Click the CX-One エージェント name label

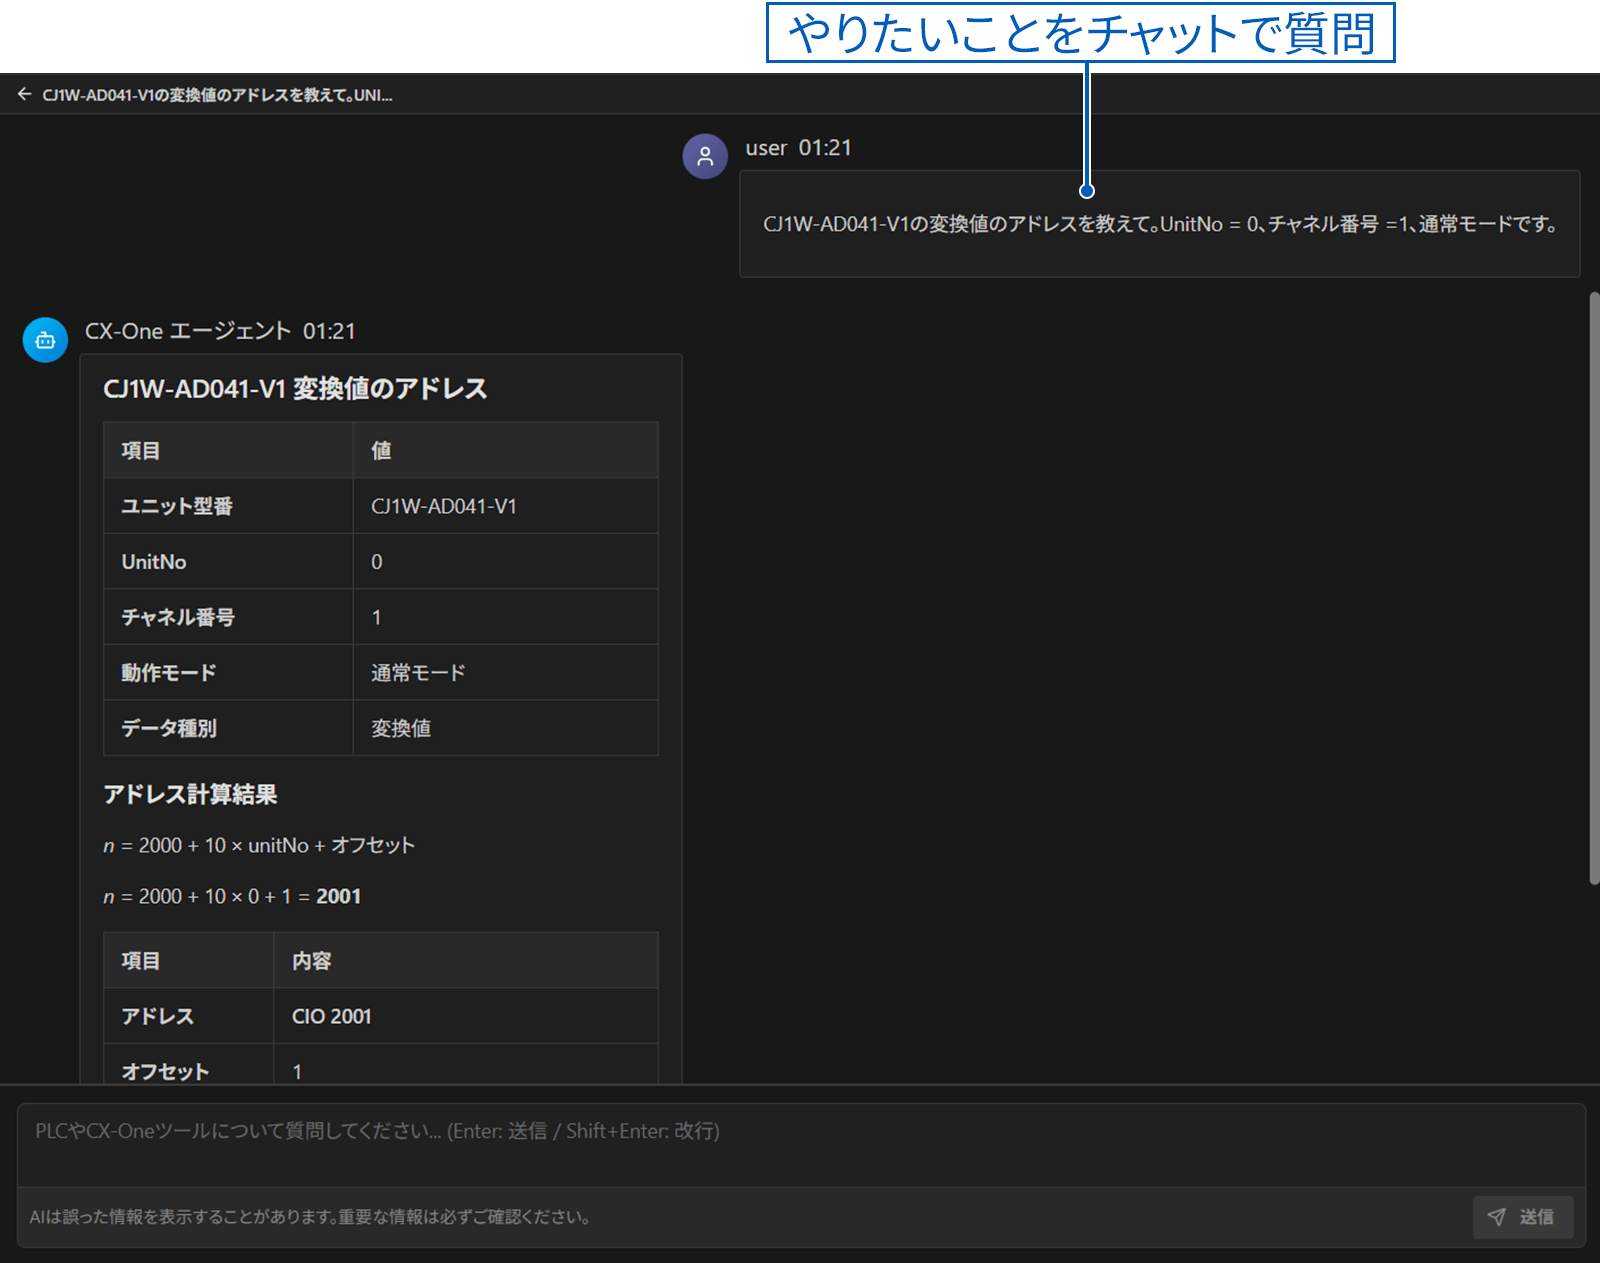[x=188, y=331]
